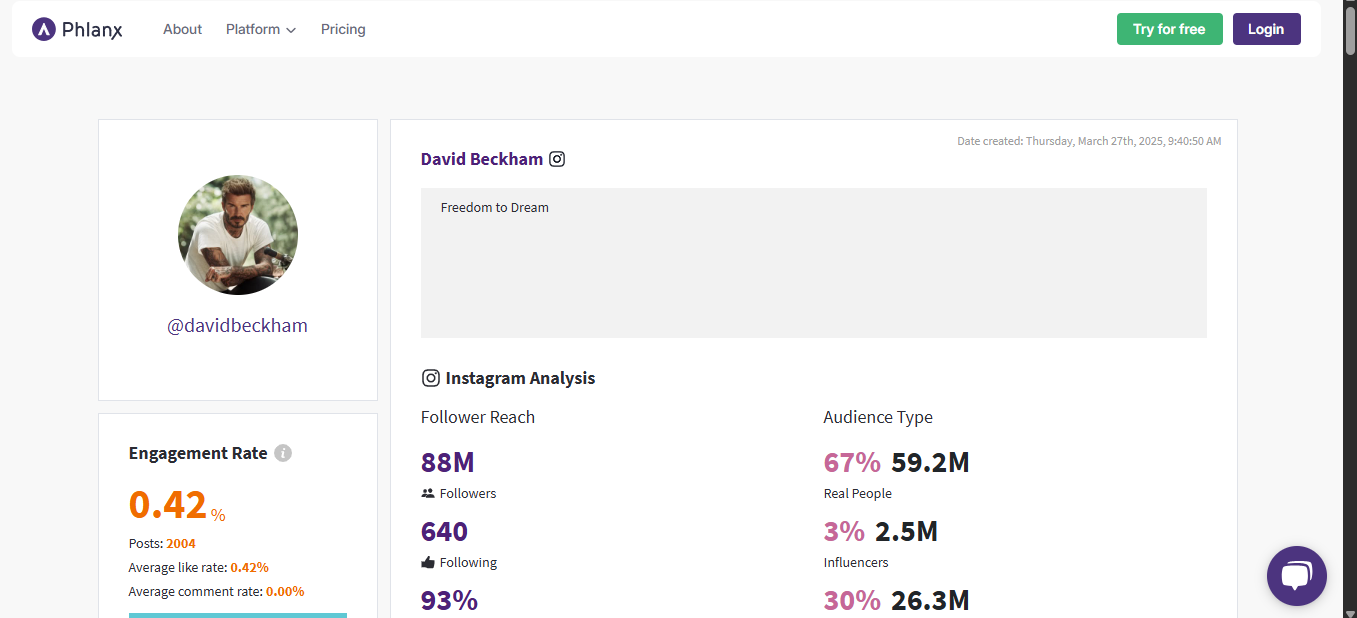Viewport: 1357px width, 618px height.
Task: Click the 0.42% engagement rate figure
Action: [x=177, y=505]
